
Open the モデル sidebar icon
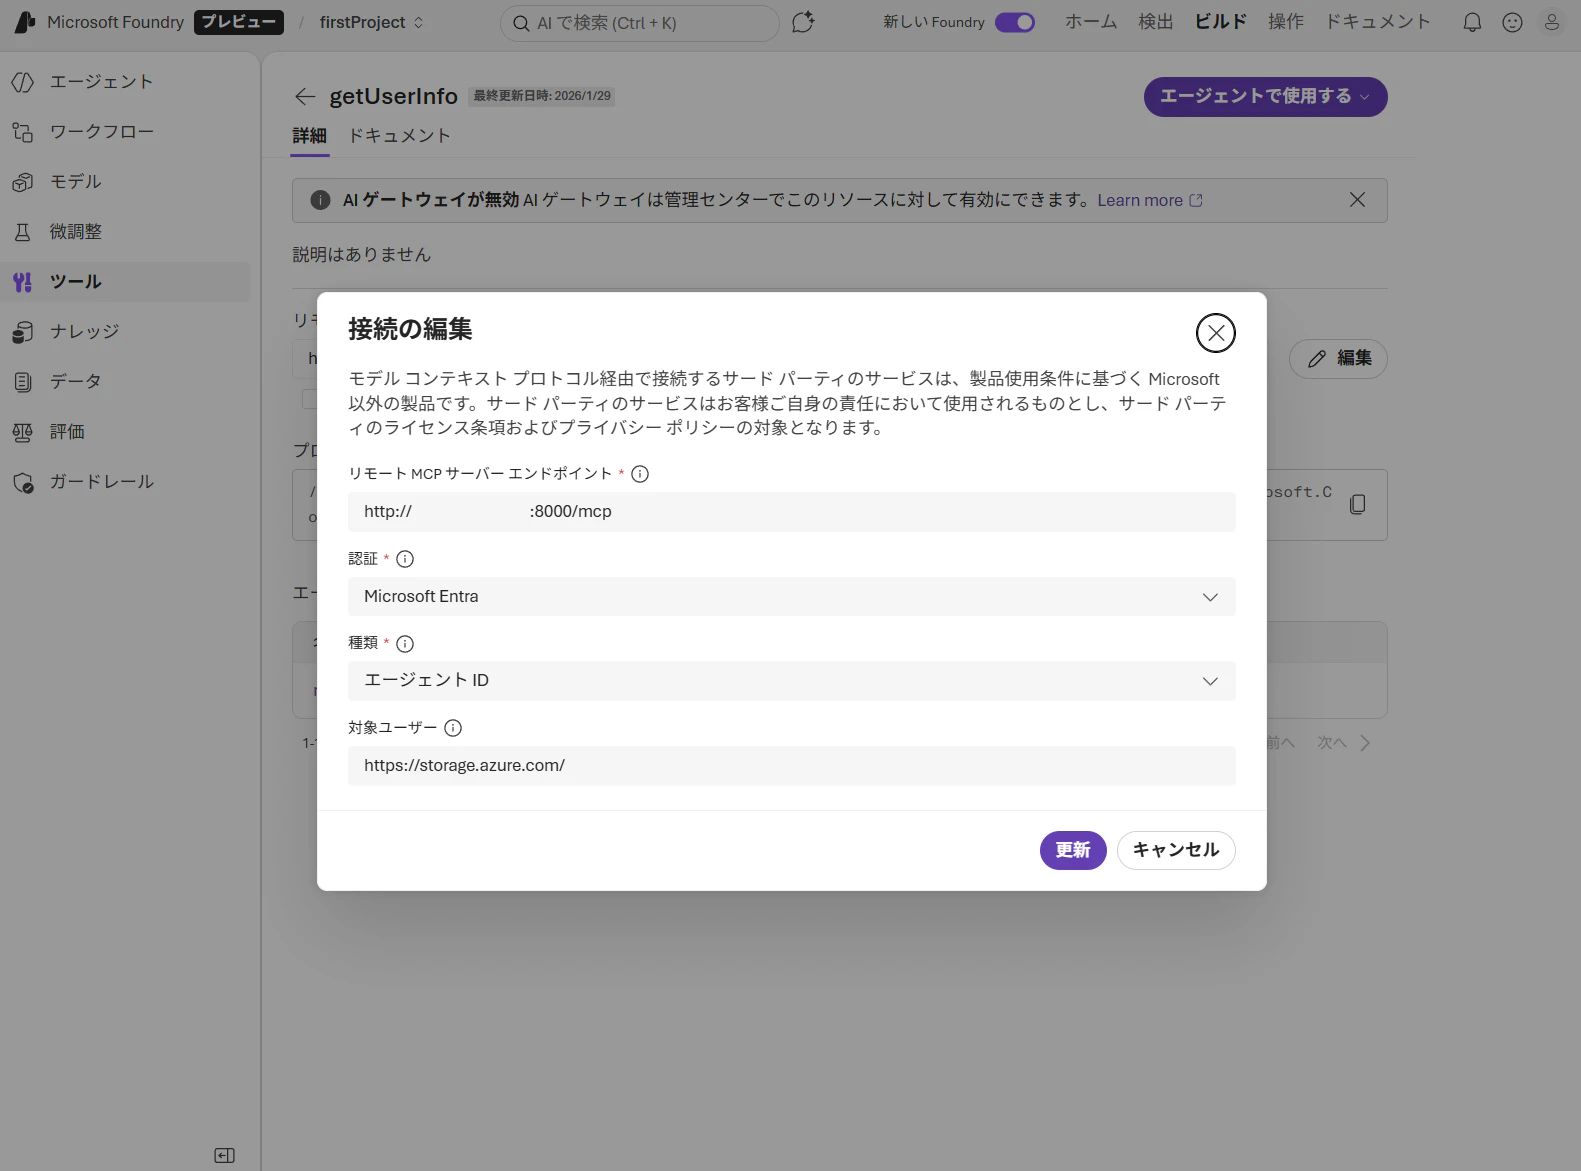point(23,182)
